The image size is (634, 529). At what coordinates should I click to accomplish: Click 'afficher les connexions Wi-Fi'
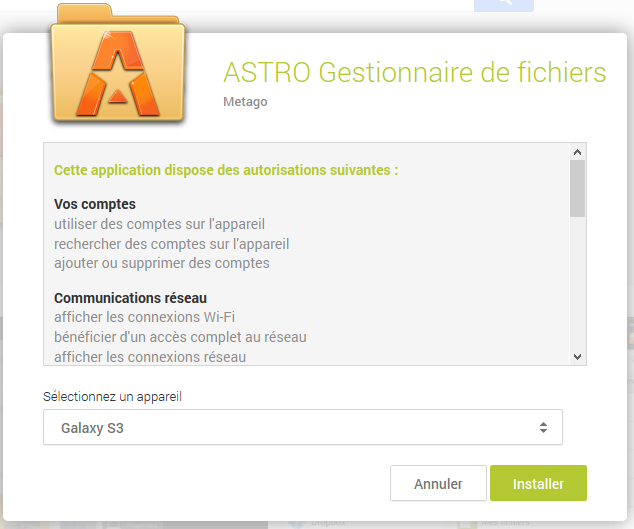coord(144,317)
